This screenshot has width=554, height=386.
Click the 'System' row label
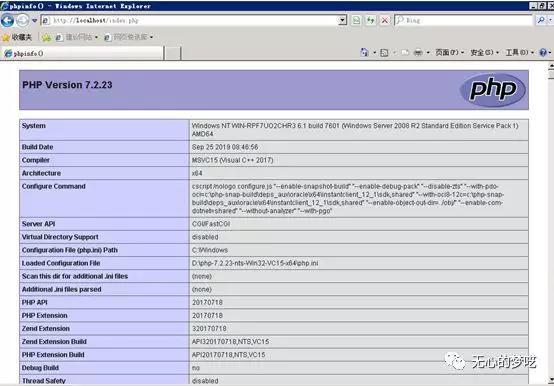point(34,126)
